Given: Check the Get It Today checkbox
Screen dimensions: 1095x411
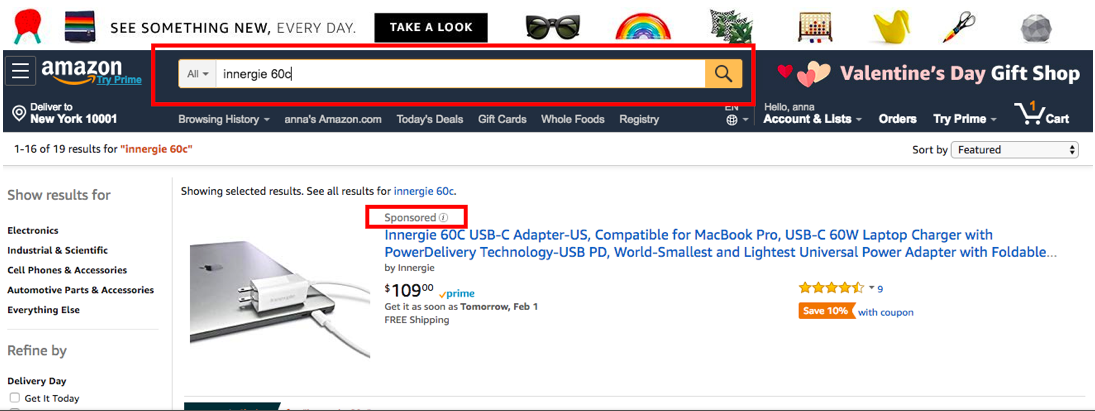Looking at the screenshot, I should point(15,398).
